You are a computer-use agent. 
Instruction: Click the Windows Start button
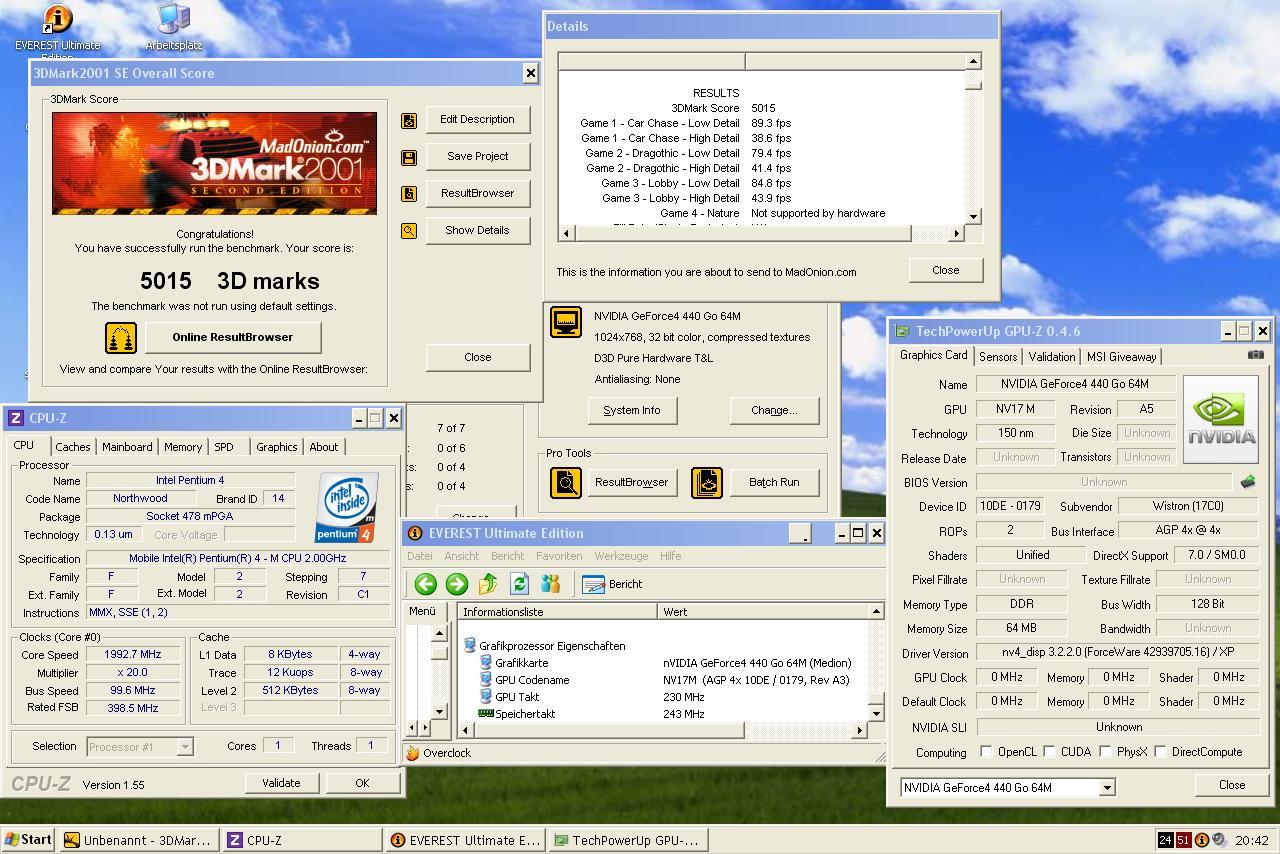point(28,840)
